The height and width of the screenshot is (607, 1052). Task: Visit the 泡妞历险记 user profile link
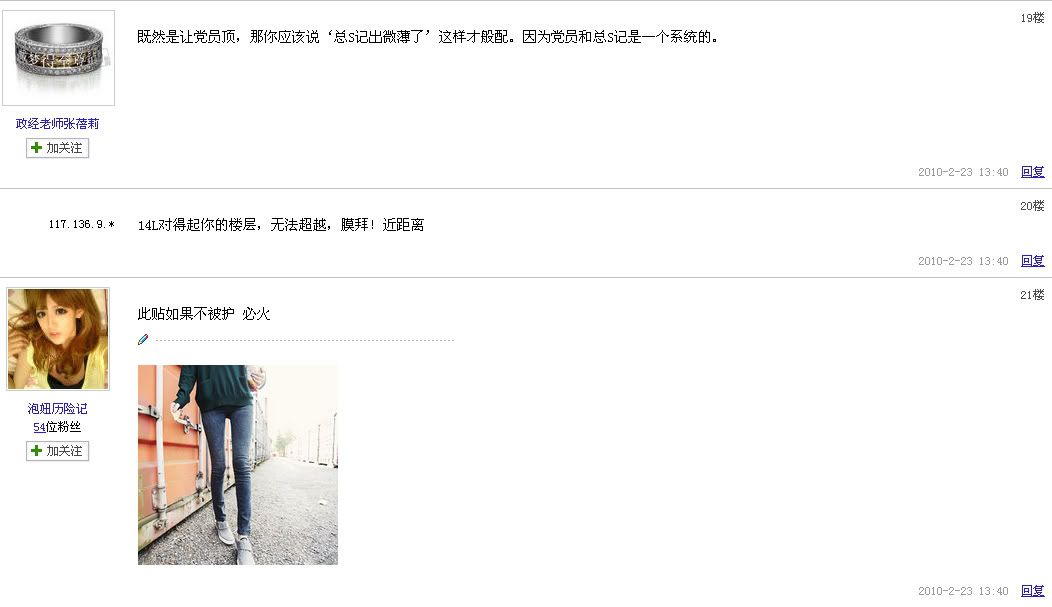click(x=58, y=408)
